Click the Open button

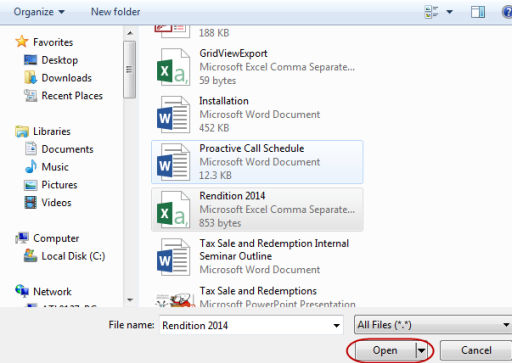pyautogui.click(x=385, y=351)
